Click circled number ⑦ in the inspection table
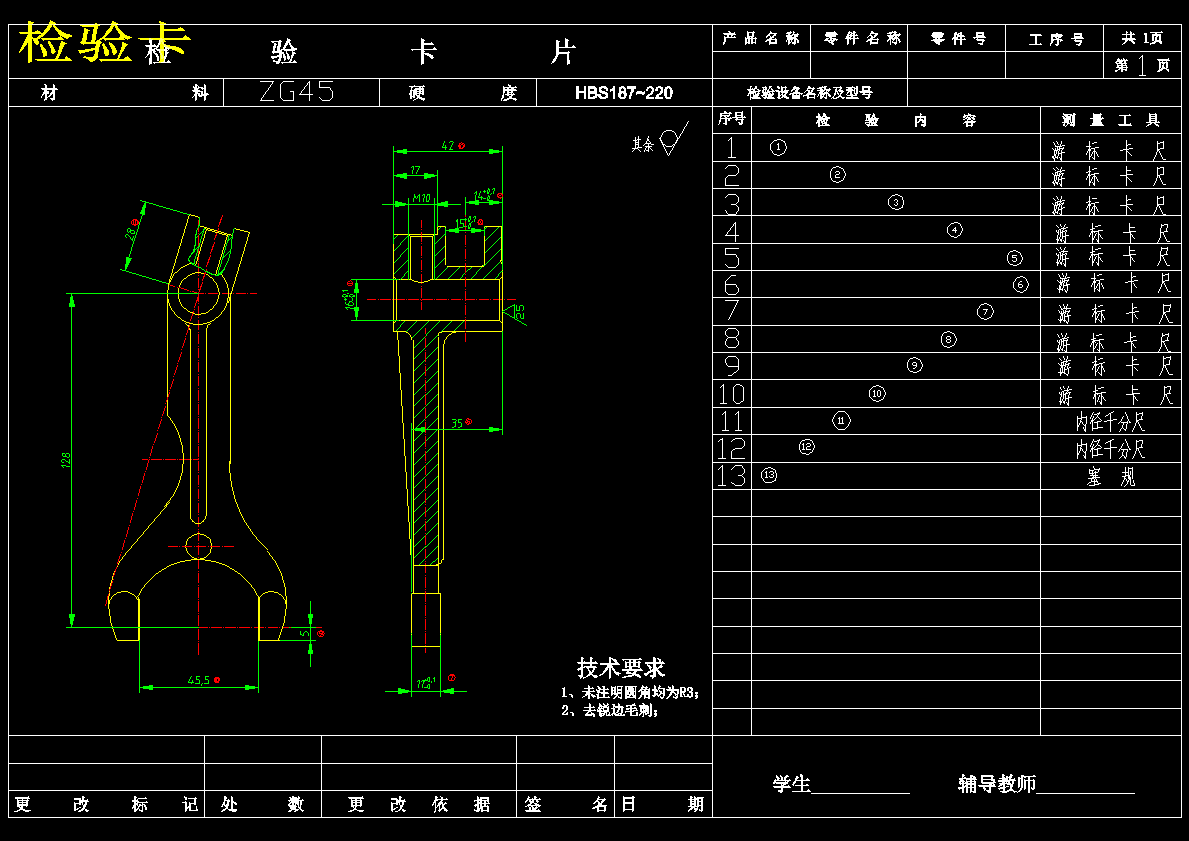This screenshot has height=841, width=1189. (985, 312)
